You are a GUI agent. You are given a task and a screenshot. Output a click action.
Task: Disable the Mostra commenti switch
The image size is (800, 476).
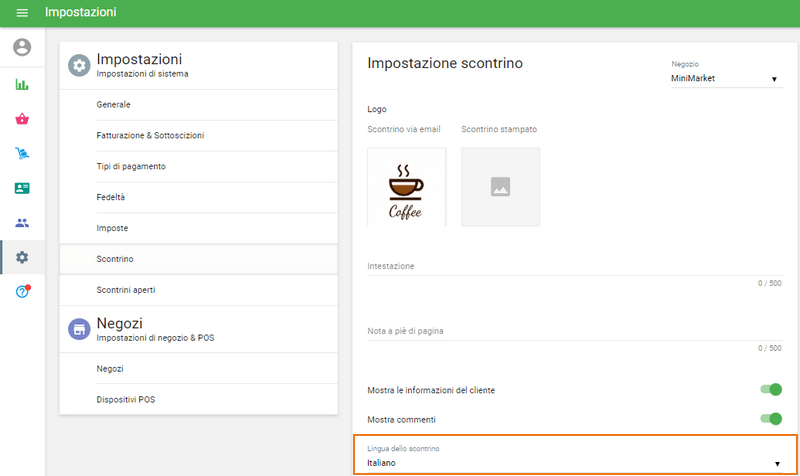[769, 419]
